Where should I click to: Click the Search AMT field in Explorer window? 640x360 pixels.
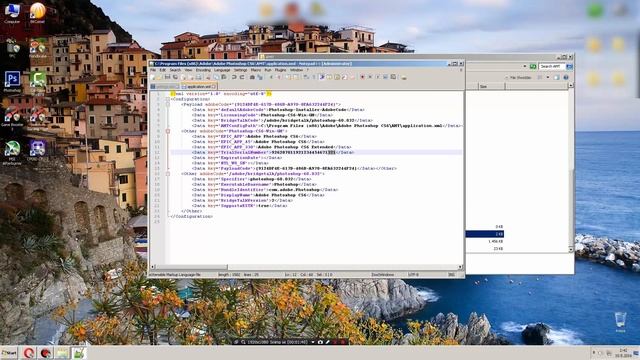[551, 66]
